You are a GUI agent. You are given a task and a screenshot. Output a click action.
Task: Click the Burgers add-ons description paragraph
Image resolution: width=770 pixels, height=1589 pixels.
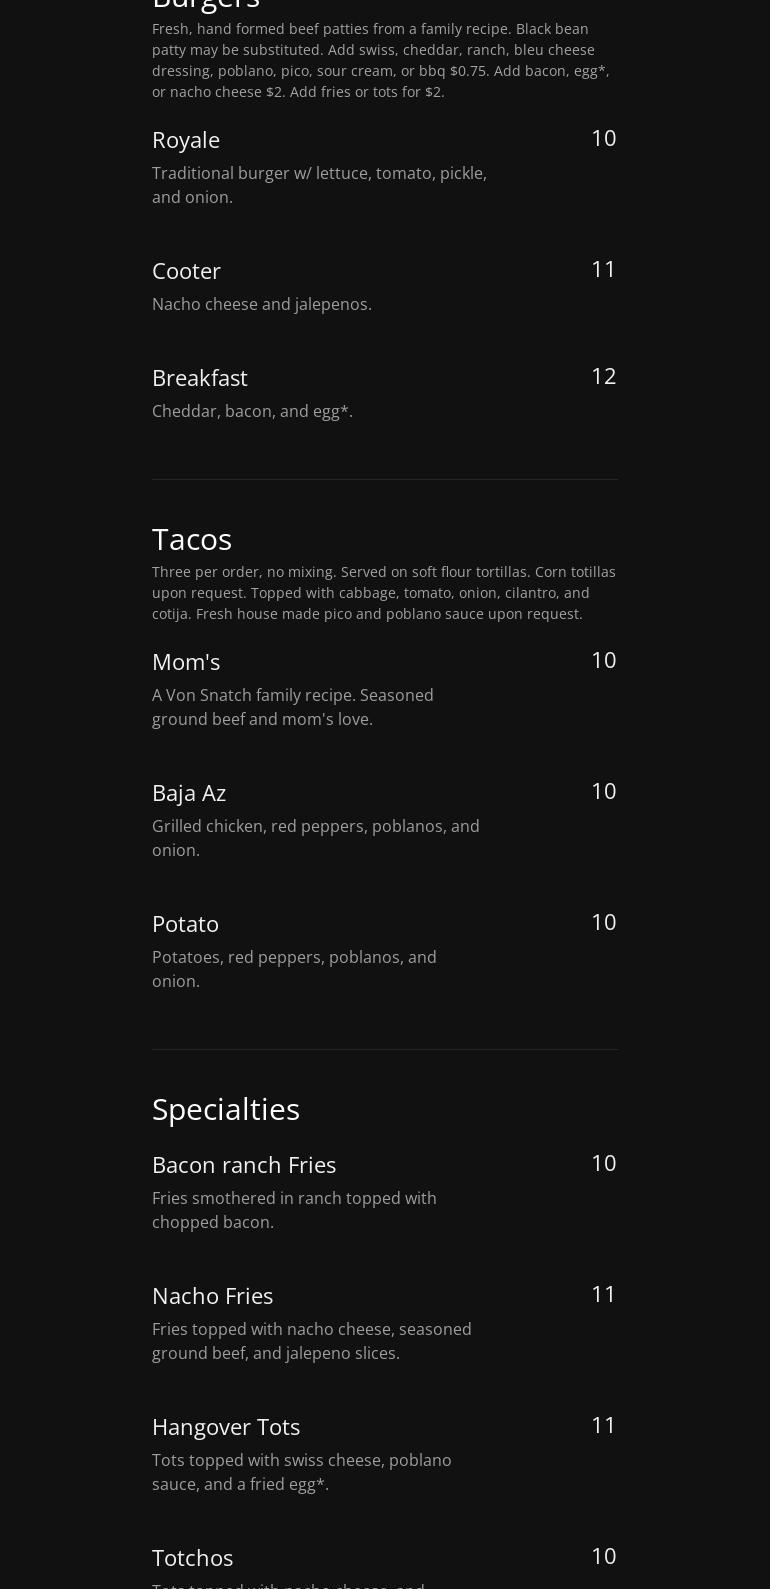click(380, 60)
